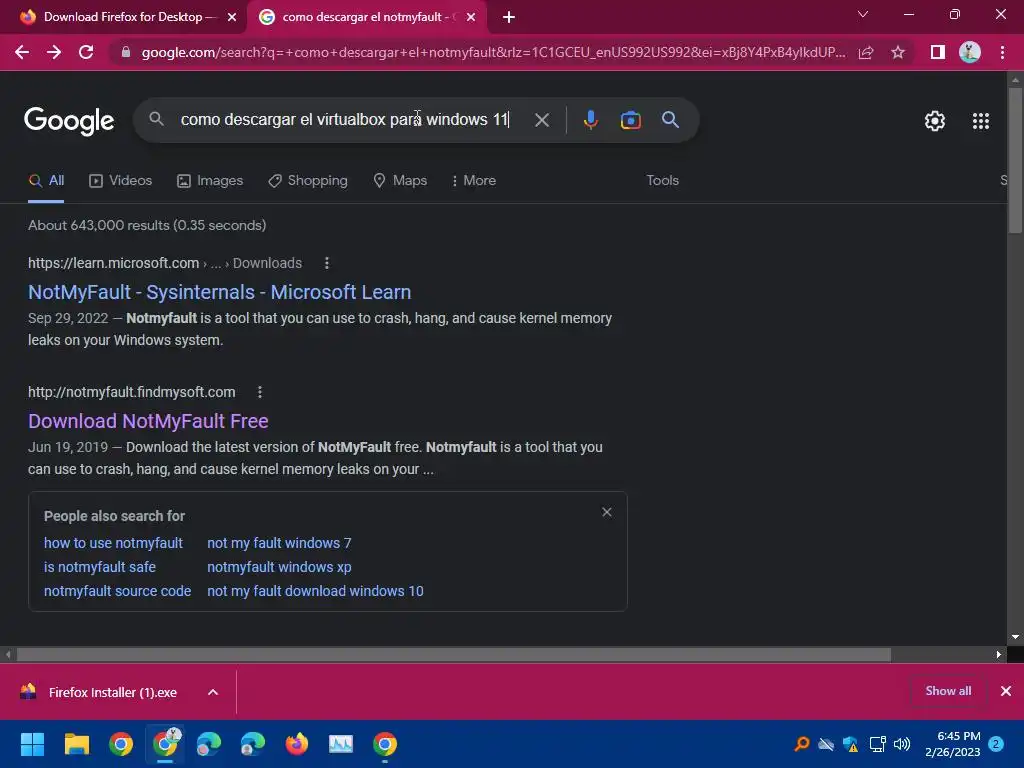This screenshot has width=1024, height=768.
Task: Close the Download Firefox for Desktop tab
Action: [232, 18]
